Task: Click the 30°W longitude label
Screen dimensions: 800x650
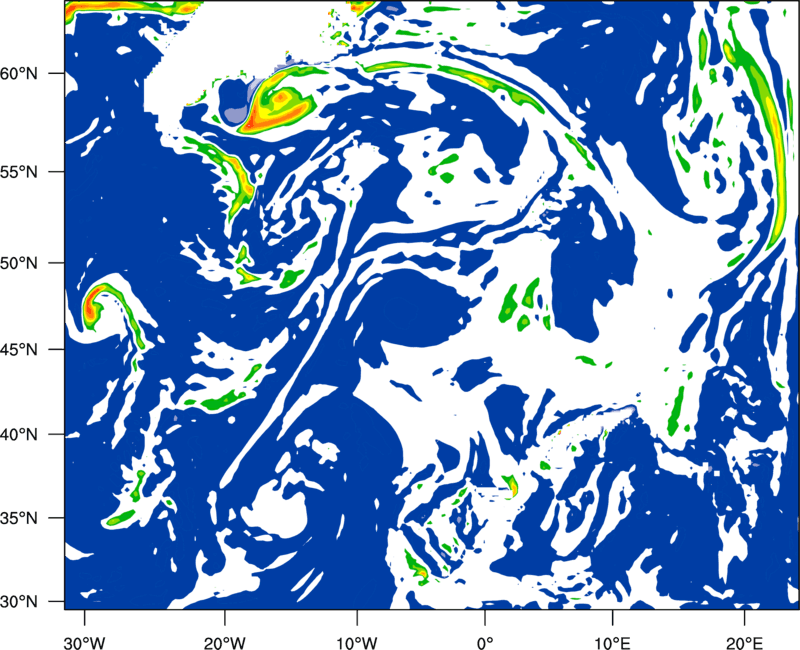Action: click(84, 643)
